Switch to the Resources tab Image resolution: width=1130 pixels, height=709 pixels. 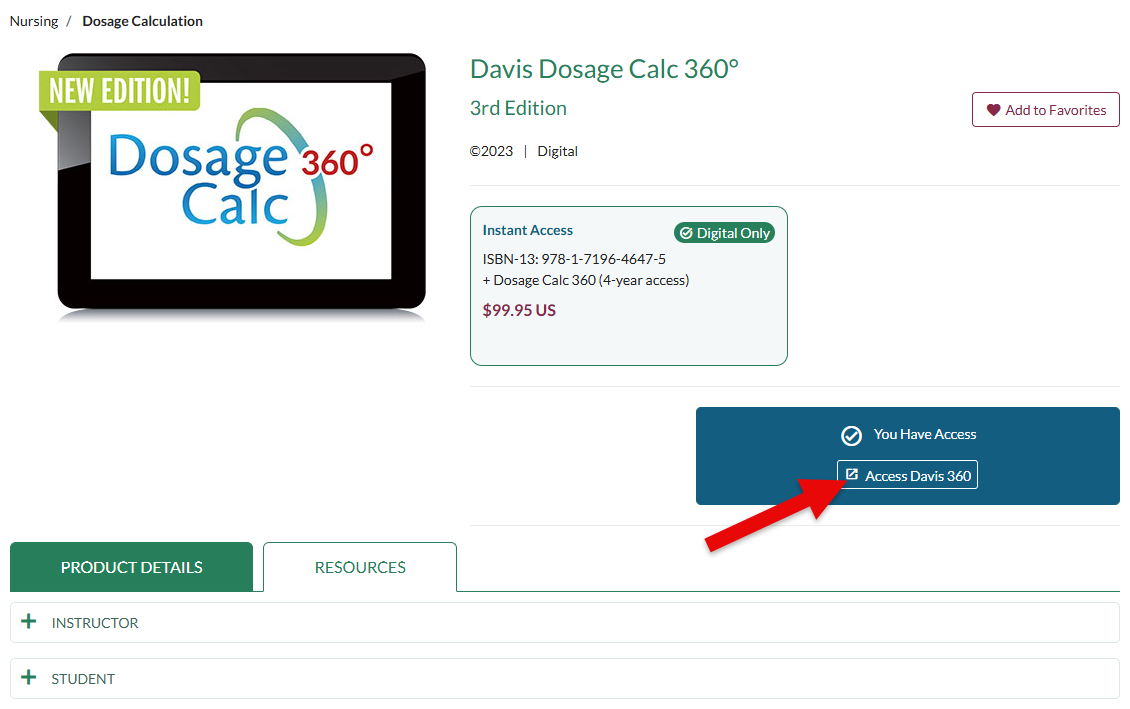pos(360,567)
